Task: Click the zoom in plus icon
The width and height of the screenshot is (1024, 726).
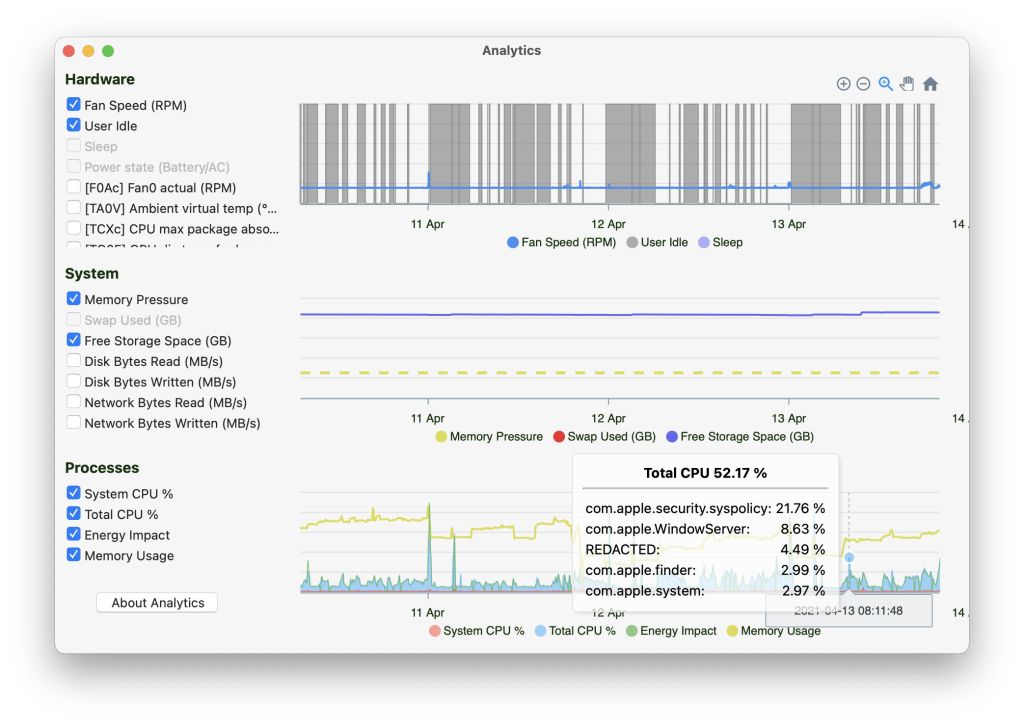Action: coord(843,84)
